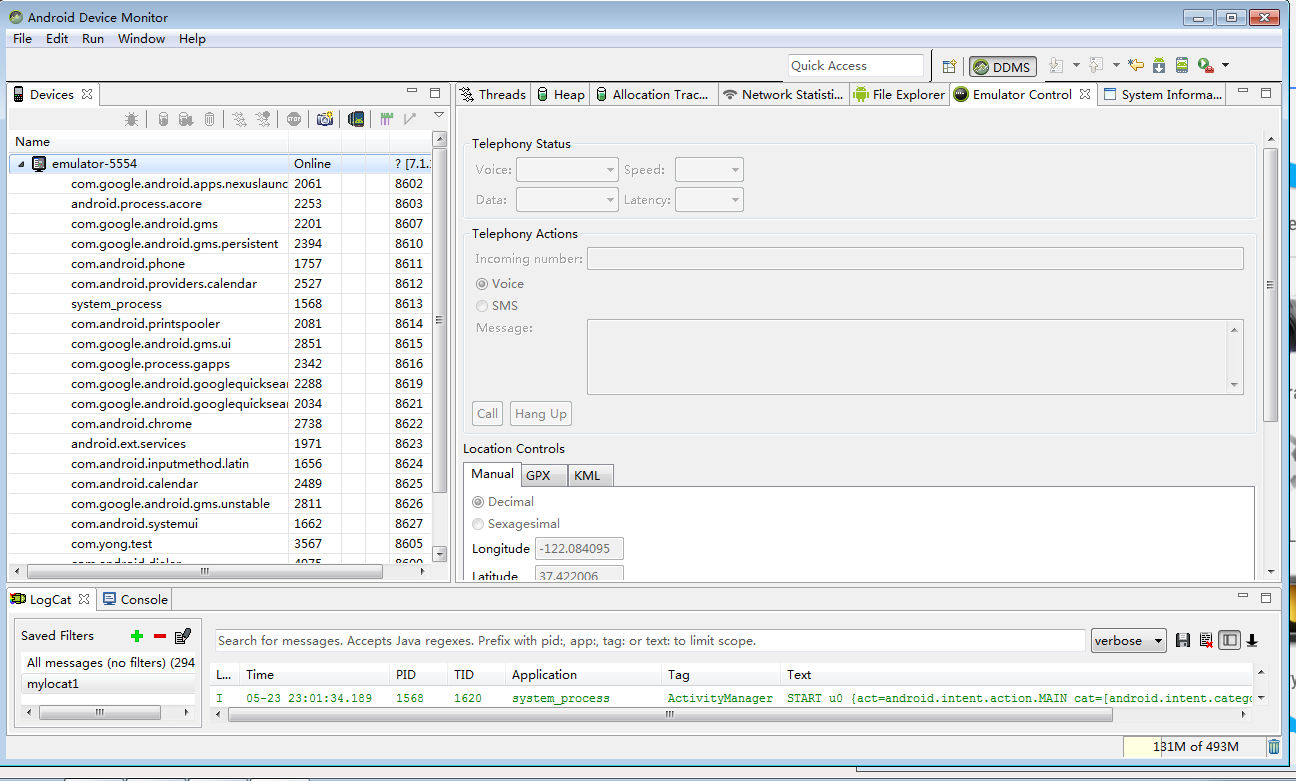
Task: Switch to the Console tab
Action: 135,599
